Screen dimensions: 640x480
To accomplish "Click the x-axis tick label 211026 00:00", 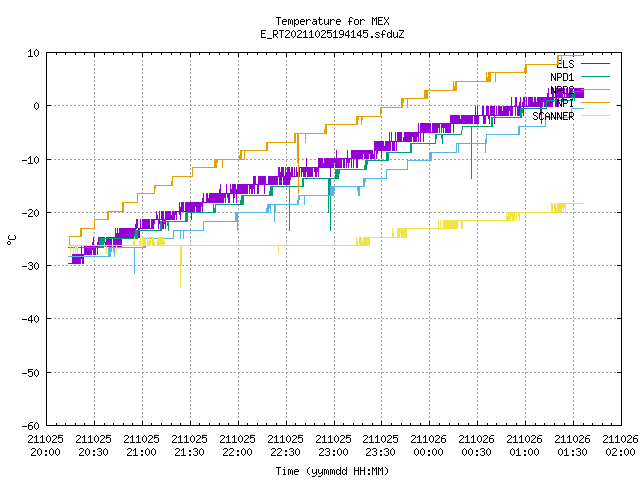I will coord(429,445).
